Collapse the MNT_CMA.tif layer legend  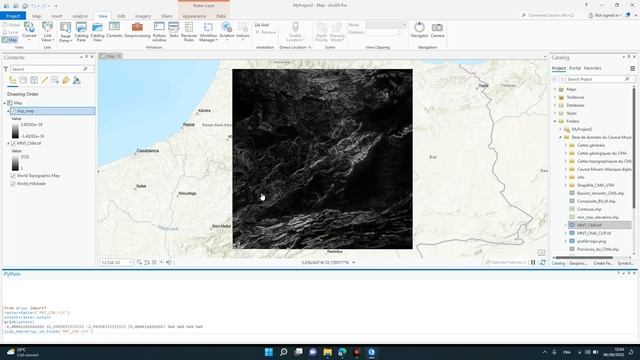tap(8, 143)
